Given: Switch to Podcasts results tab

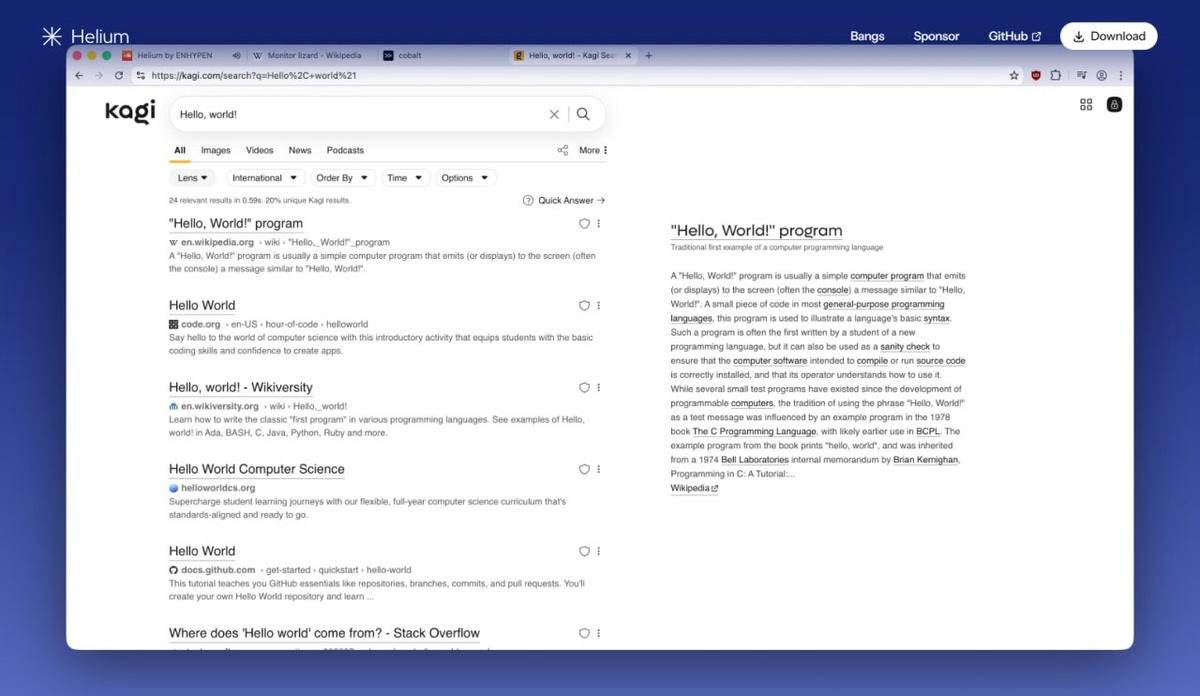Looking at the screenshot, I should tap(345, 150).
